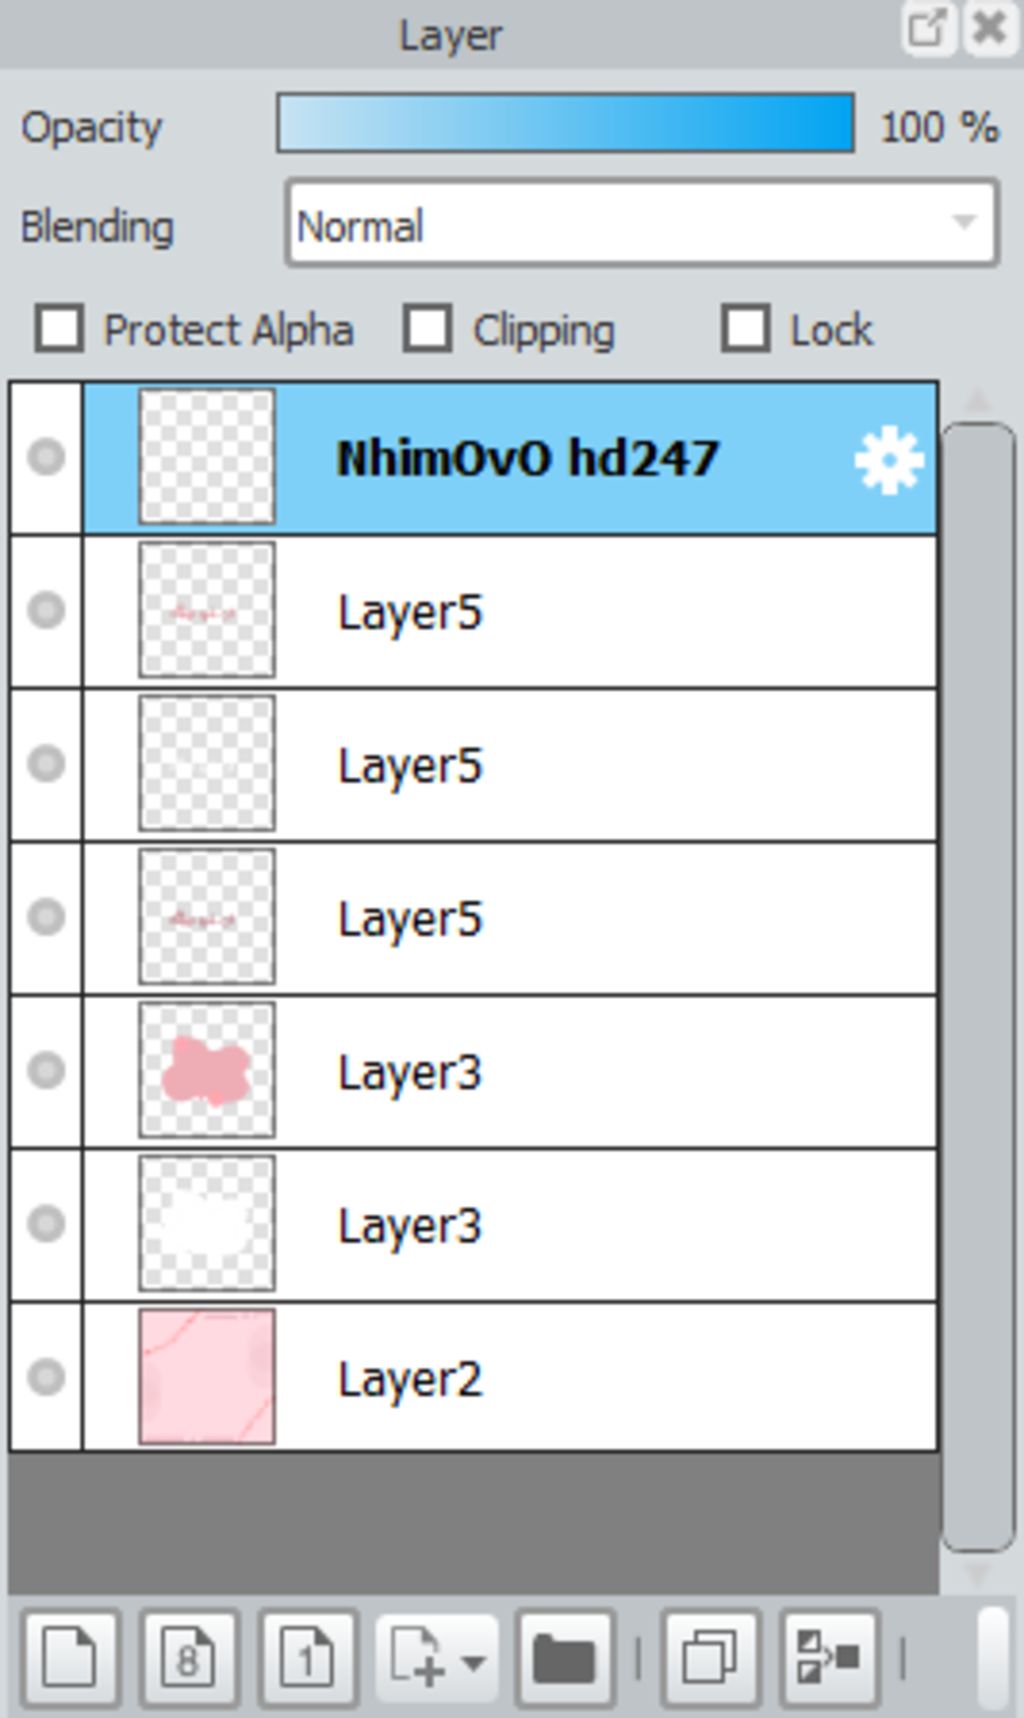Open the Blending mode dropdown showing Normal

[x=642, y=223]
